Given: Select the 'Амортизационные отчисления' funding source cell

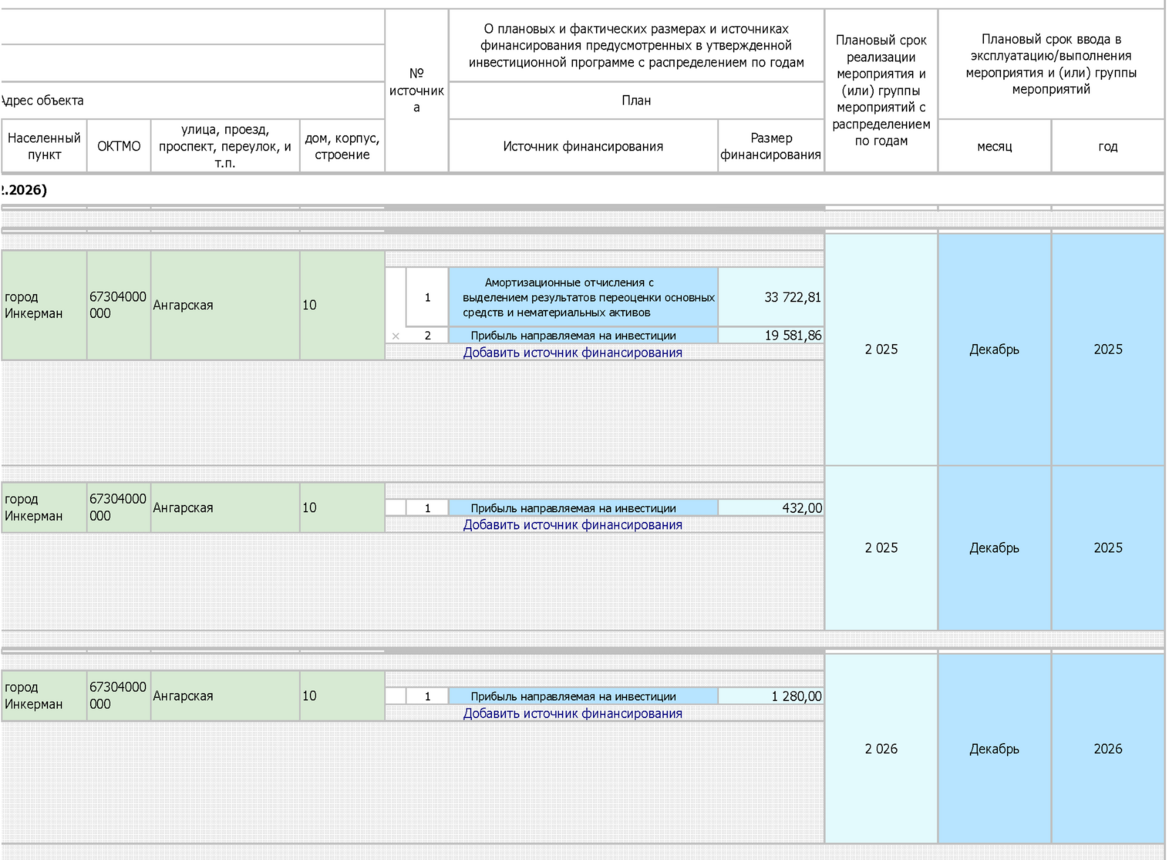Looking at the screenshot, I should 583,297.
